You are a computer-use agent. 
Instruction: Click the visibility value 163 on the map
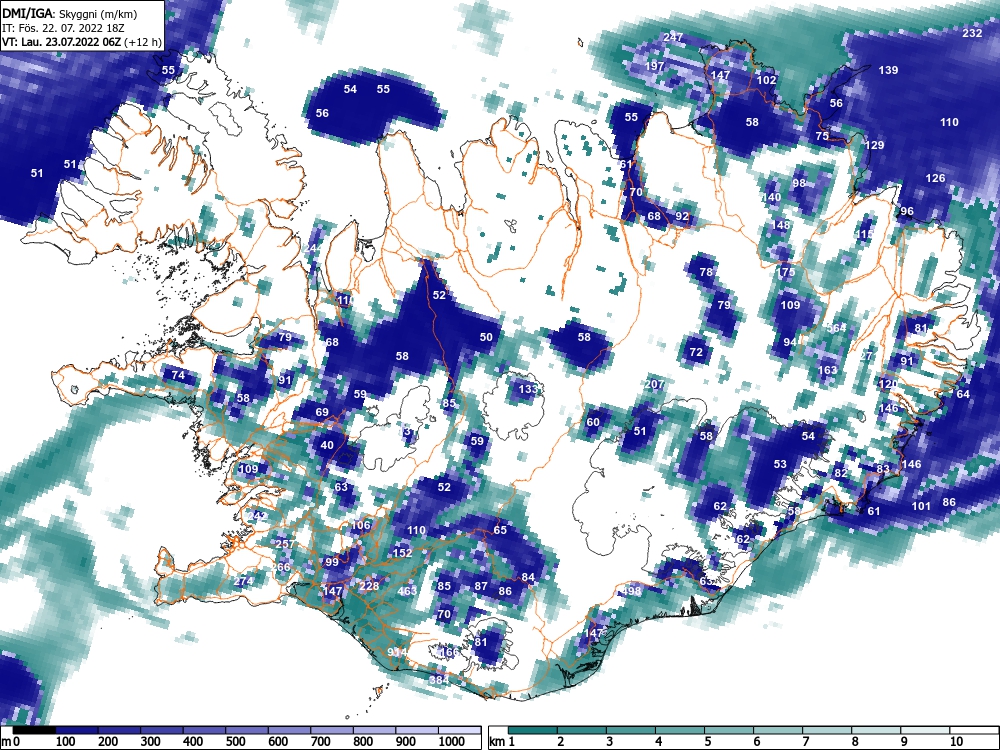(827, 370)
